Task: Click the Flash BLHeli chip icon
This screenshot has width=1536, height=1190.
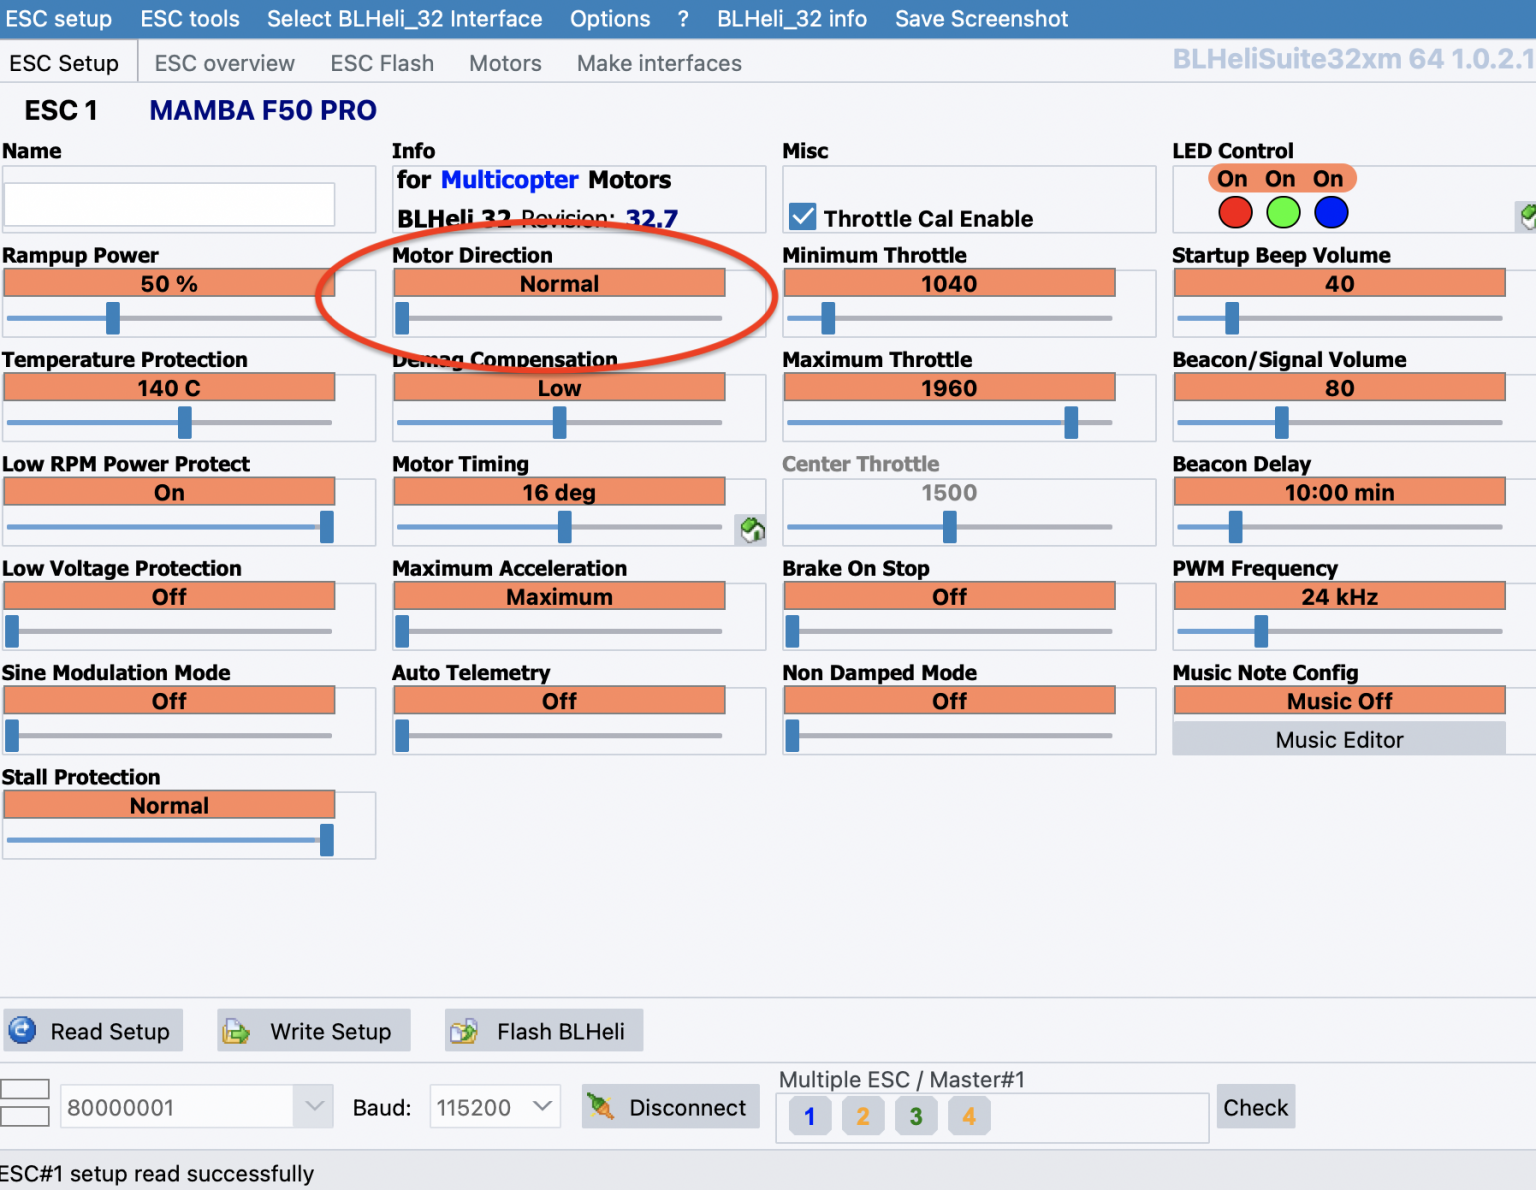Action: pyautogui.click(x=464, y=1031)
